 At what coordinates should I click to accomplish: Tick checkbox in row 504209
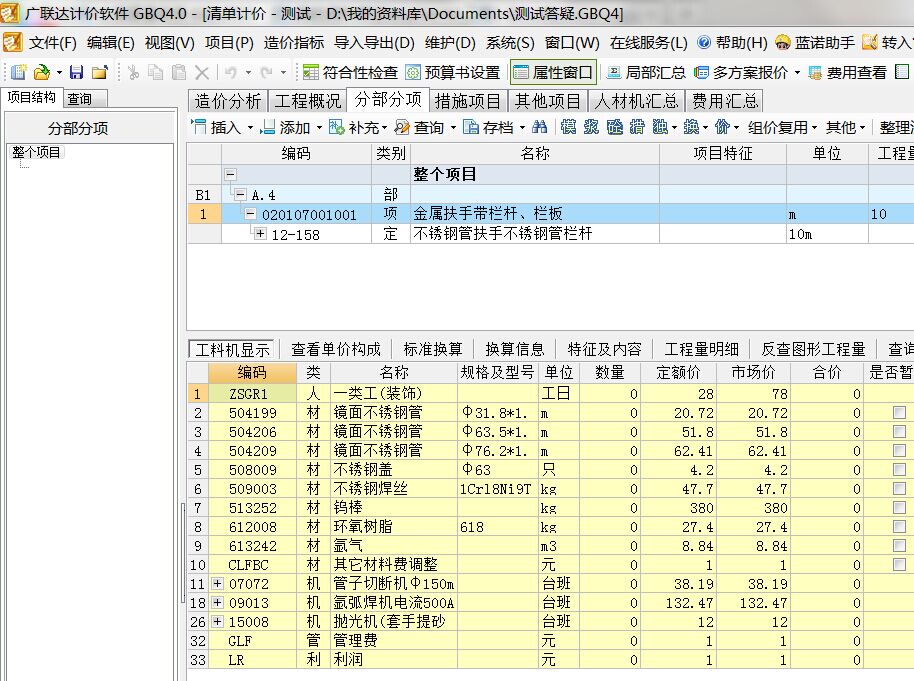[899, 450]
